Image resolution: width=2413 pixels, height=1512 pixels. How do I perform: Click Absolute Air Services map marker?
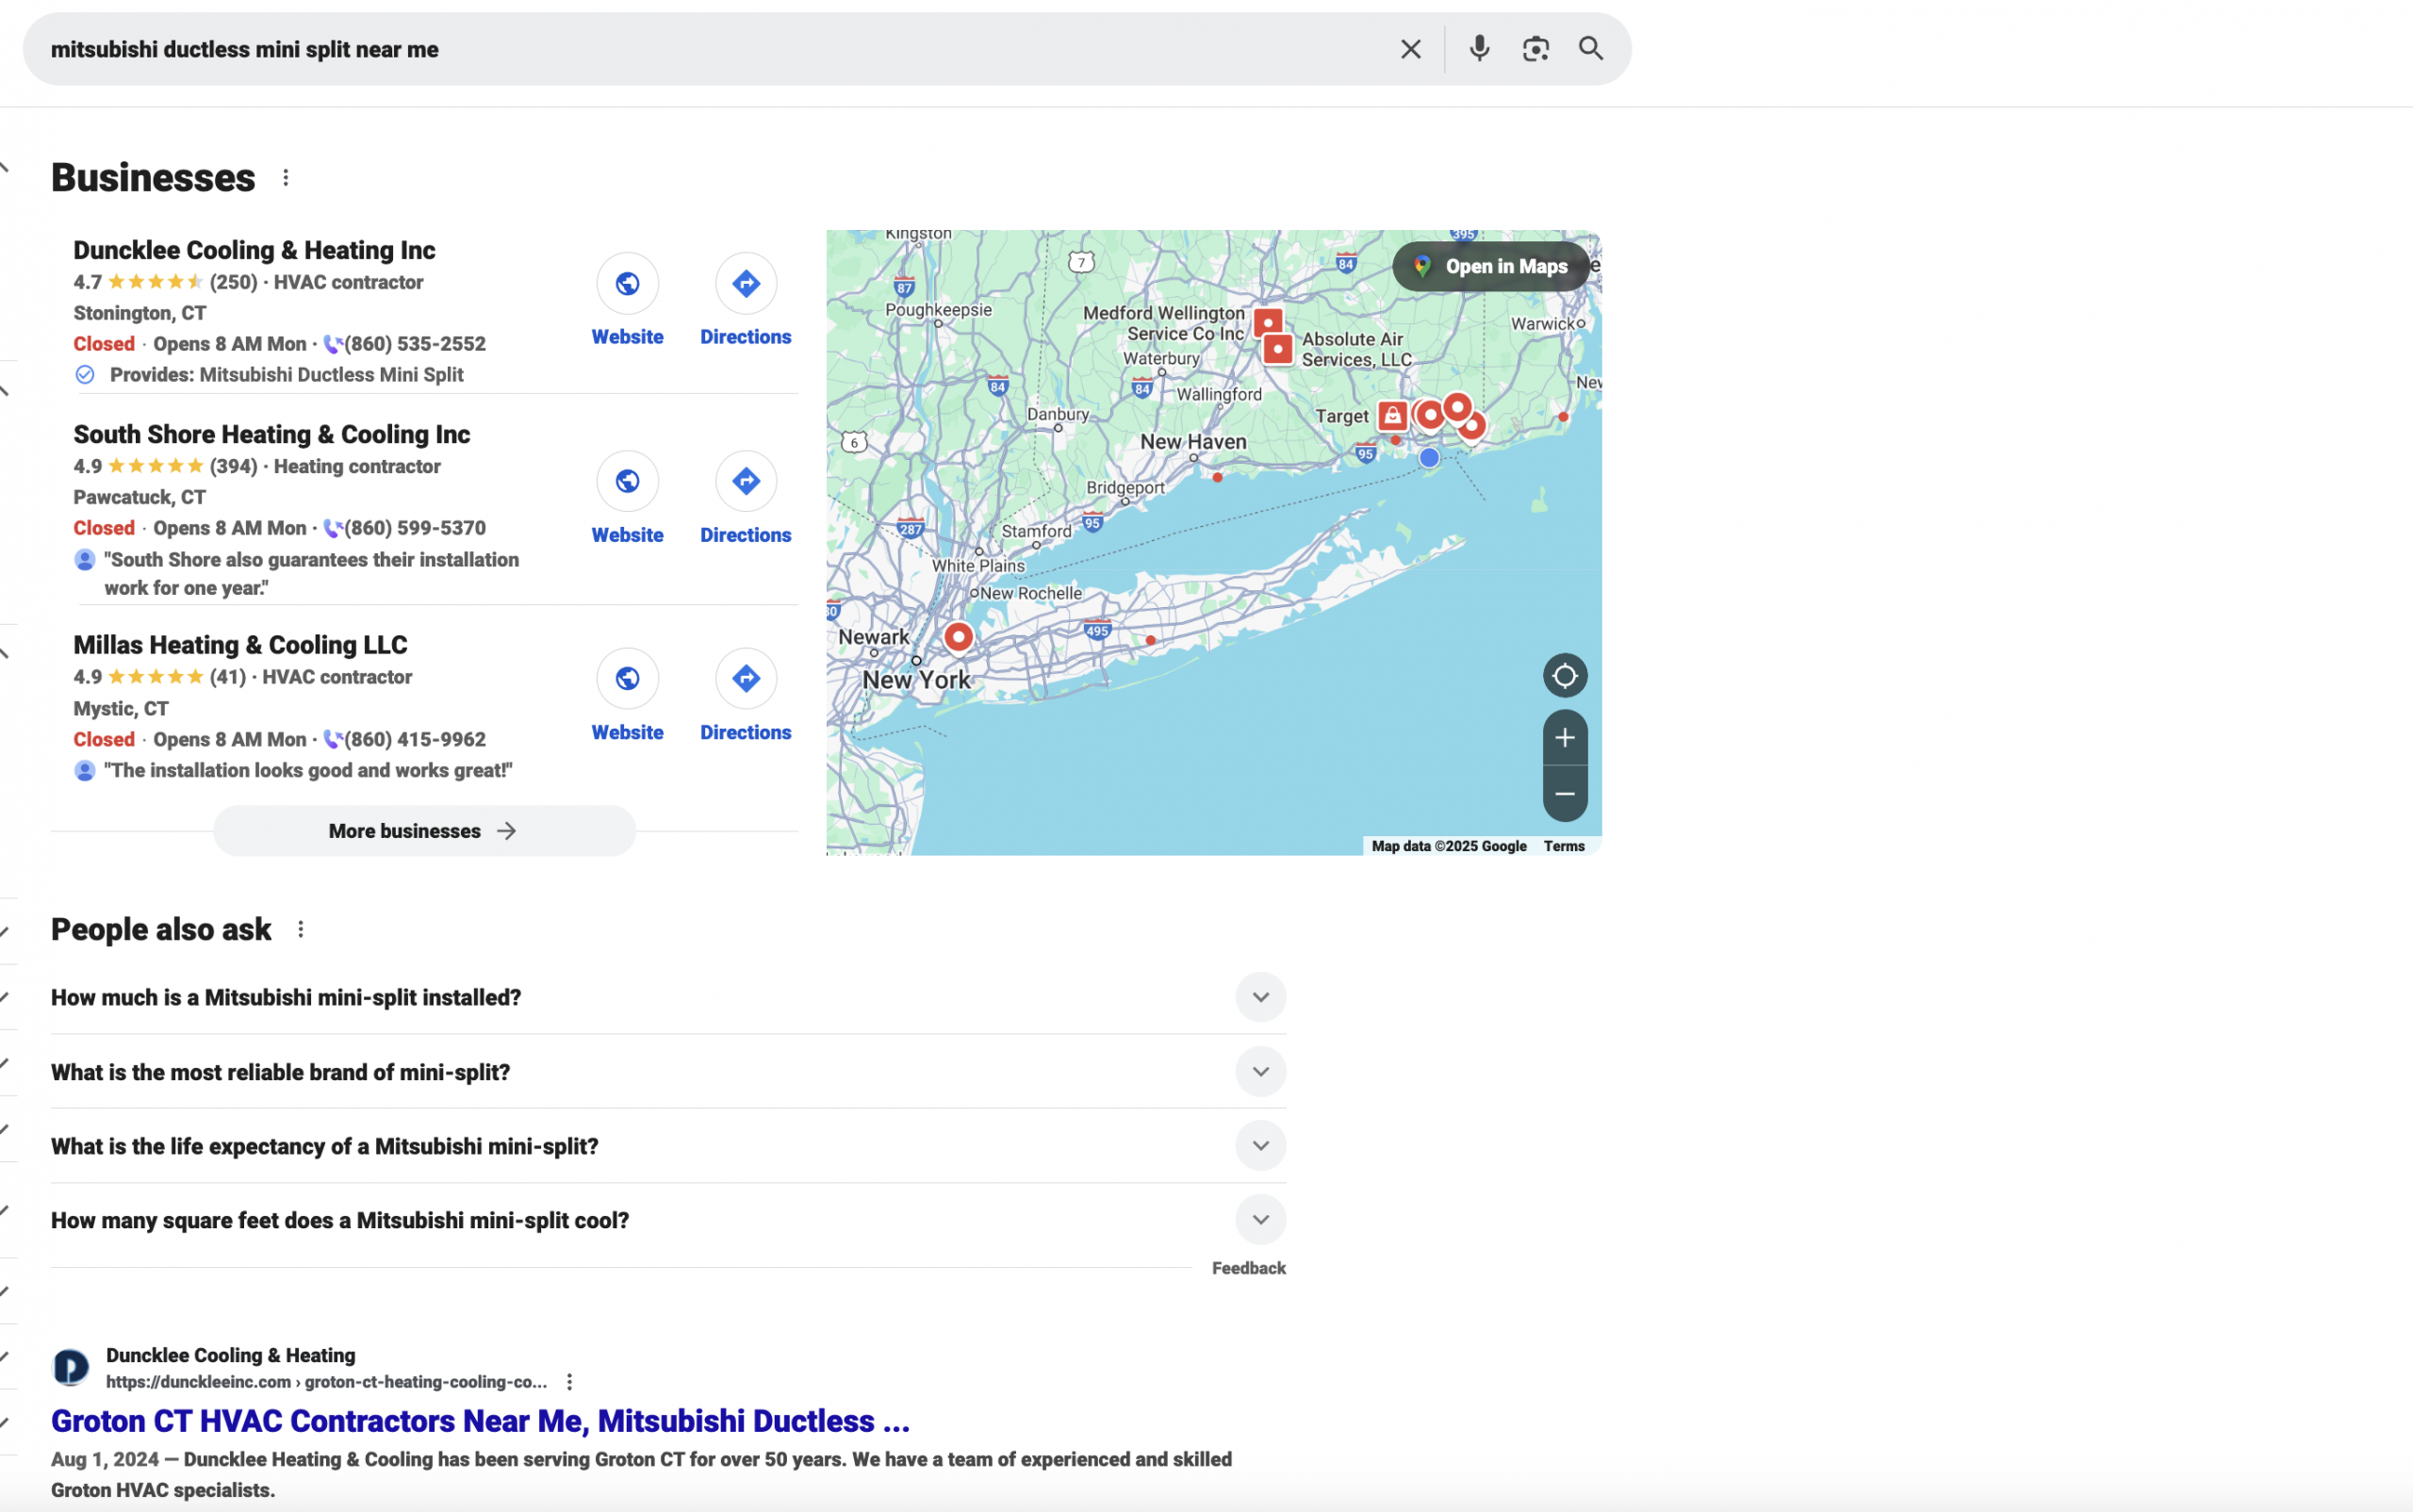coord(1277,349)
